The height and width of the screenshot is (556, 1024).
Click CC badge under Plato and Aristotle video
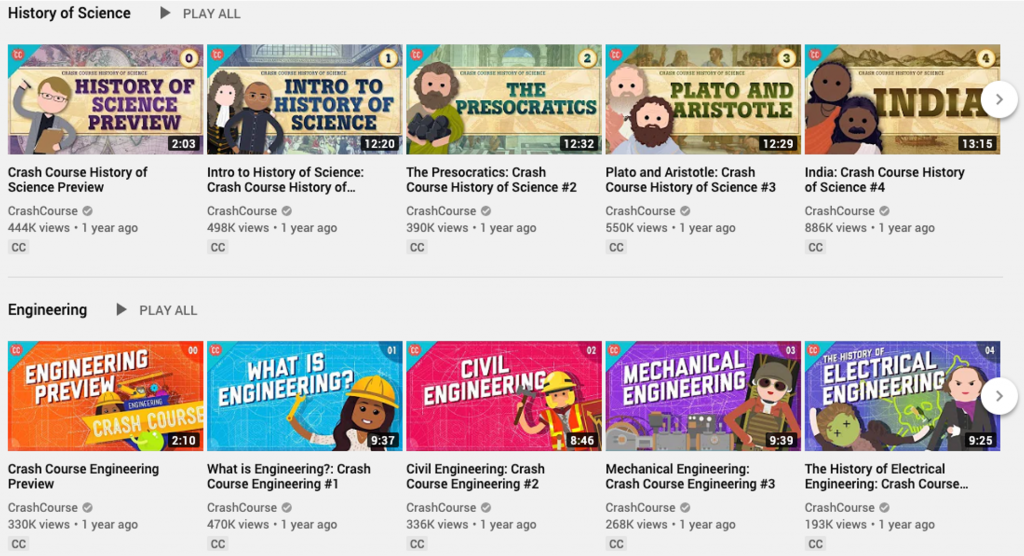[x=616, y=248]
